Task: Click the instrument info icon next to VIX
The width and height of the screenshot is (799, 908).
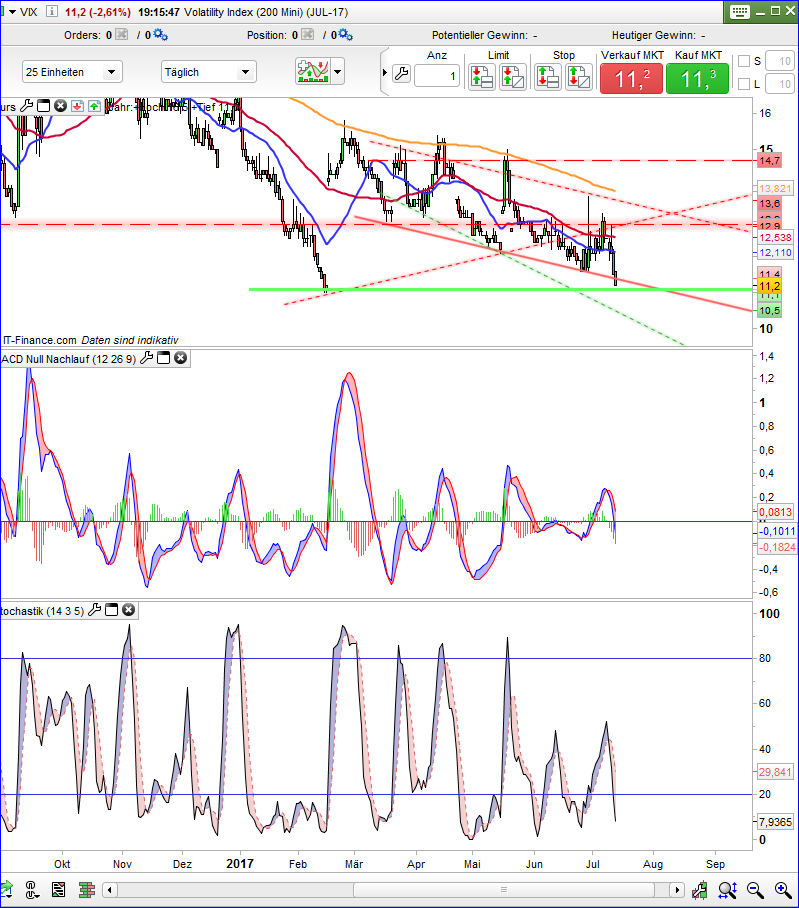Action: pos(52,11)
